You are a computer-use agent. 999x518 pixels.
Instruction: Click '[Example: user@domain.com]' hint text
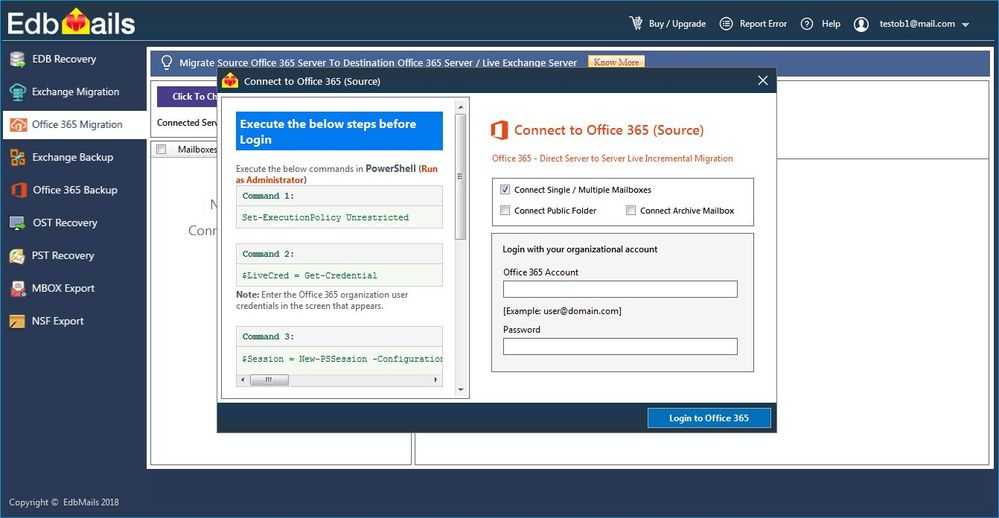tap(562, 311)
